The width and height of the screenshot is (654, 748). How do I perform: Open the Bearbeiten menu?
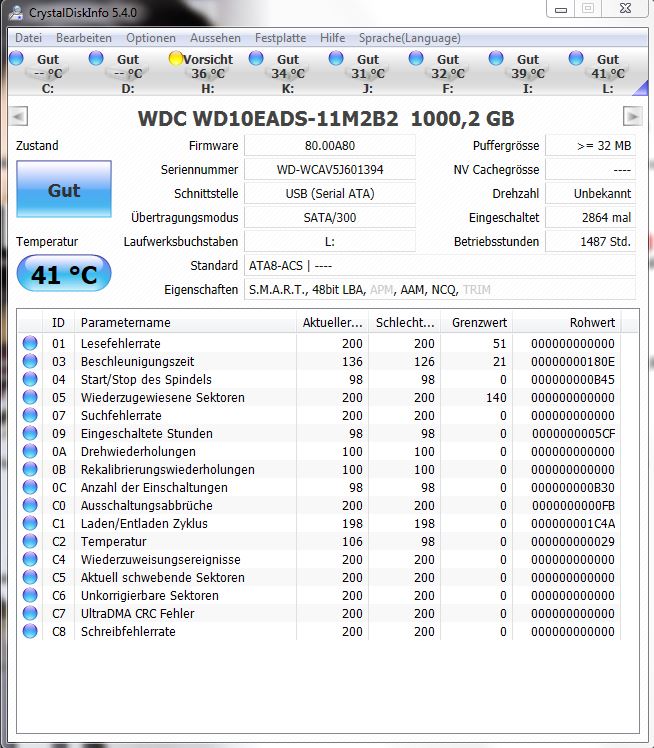(84, 38)
